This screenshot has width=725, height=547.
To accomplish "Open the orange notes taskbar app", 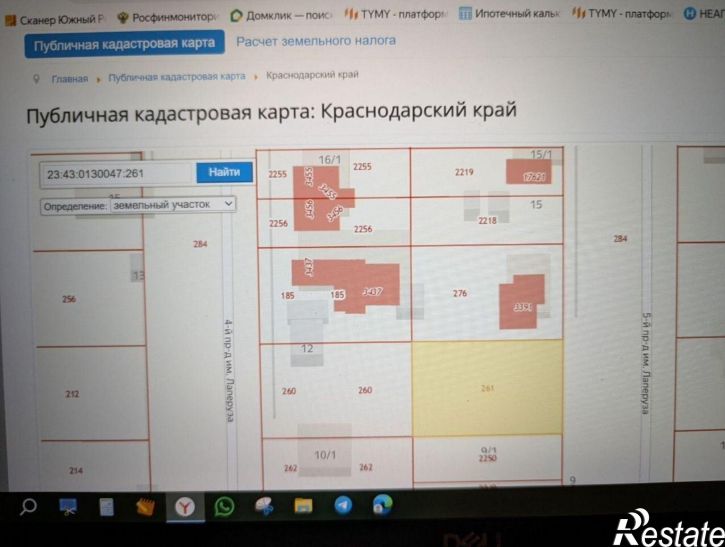I will [x=145, y=507].
